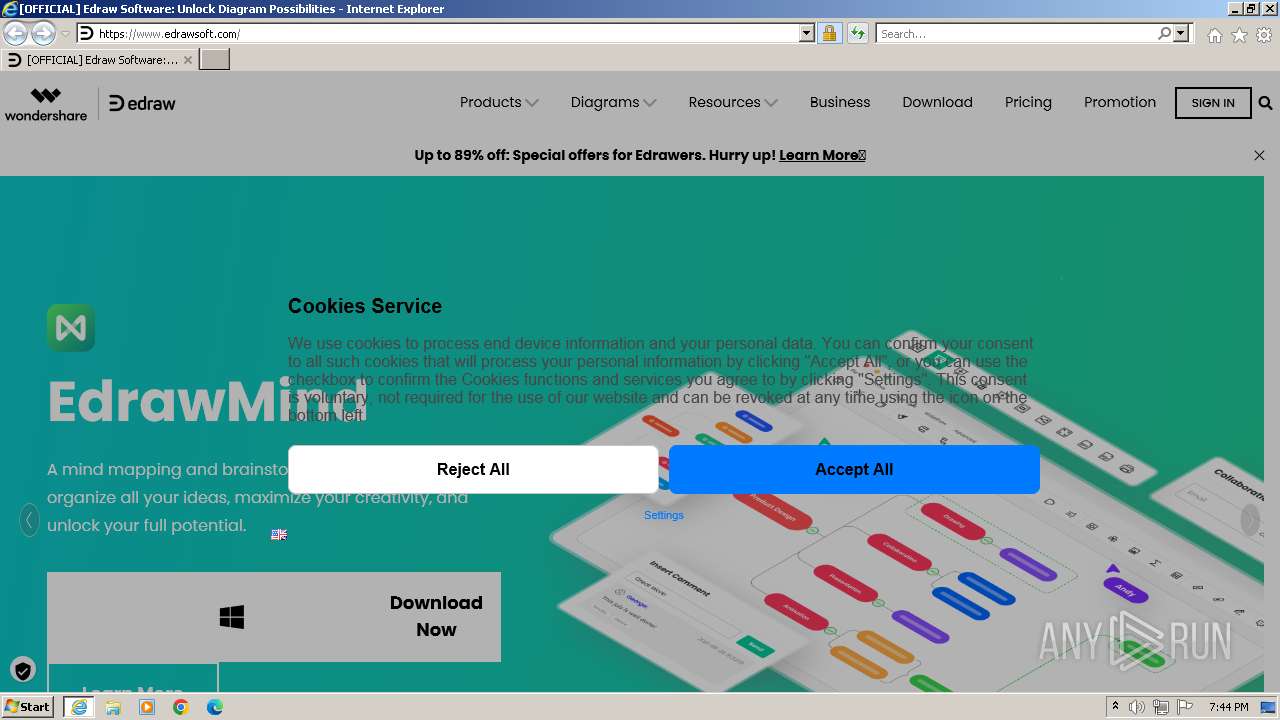The height and width of the screenshot is (720, 1280).
Task: Open a new browser tab
Action: coord(215,60)
